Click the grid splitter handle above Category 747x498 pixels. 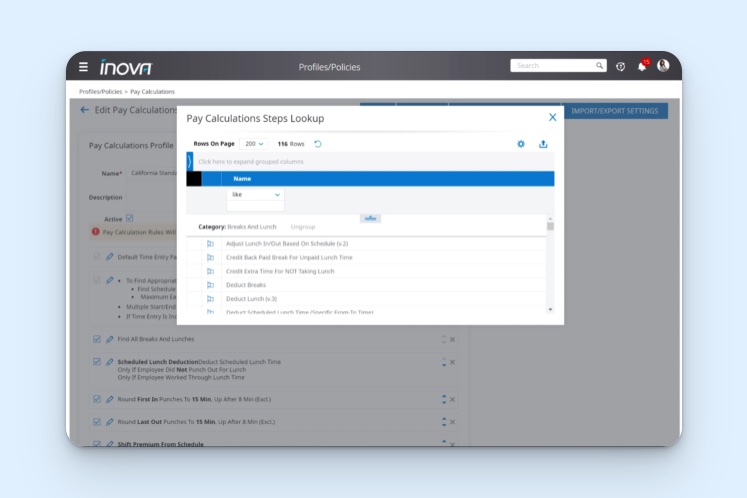pyautogui.click(x=370, y=218)
